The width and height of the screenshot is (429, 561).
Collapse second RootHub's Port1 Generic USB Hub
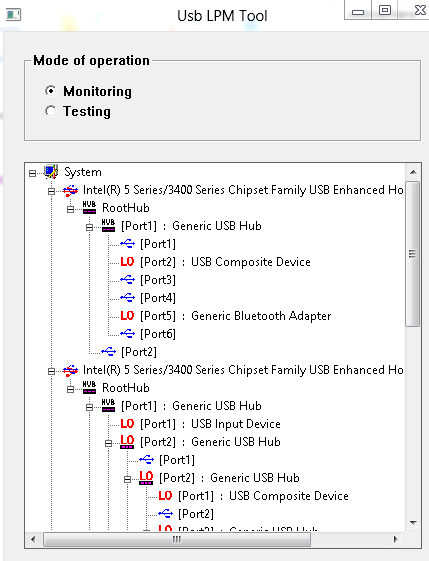89,407
